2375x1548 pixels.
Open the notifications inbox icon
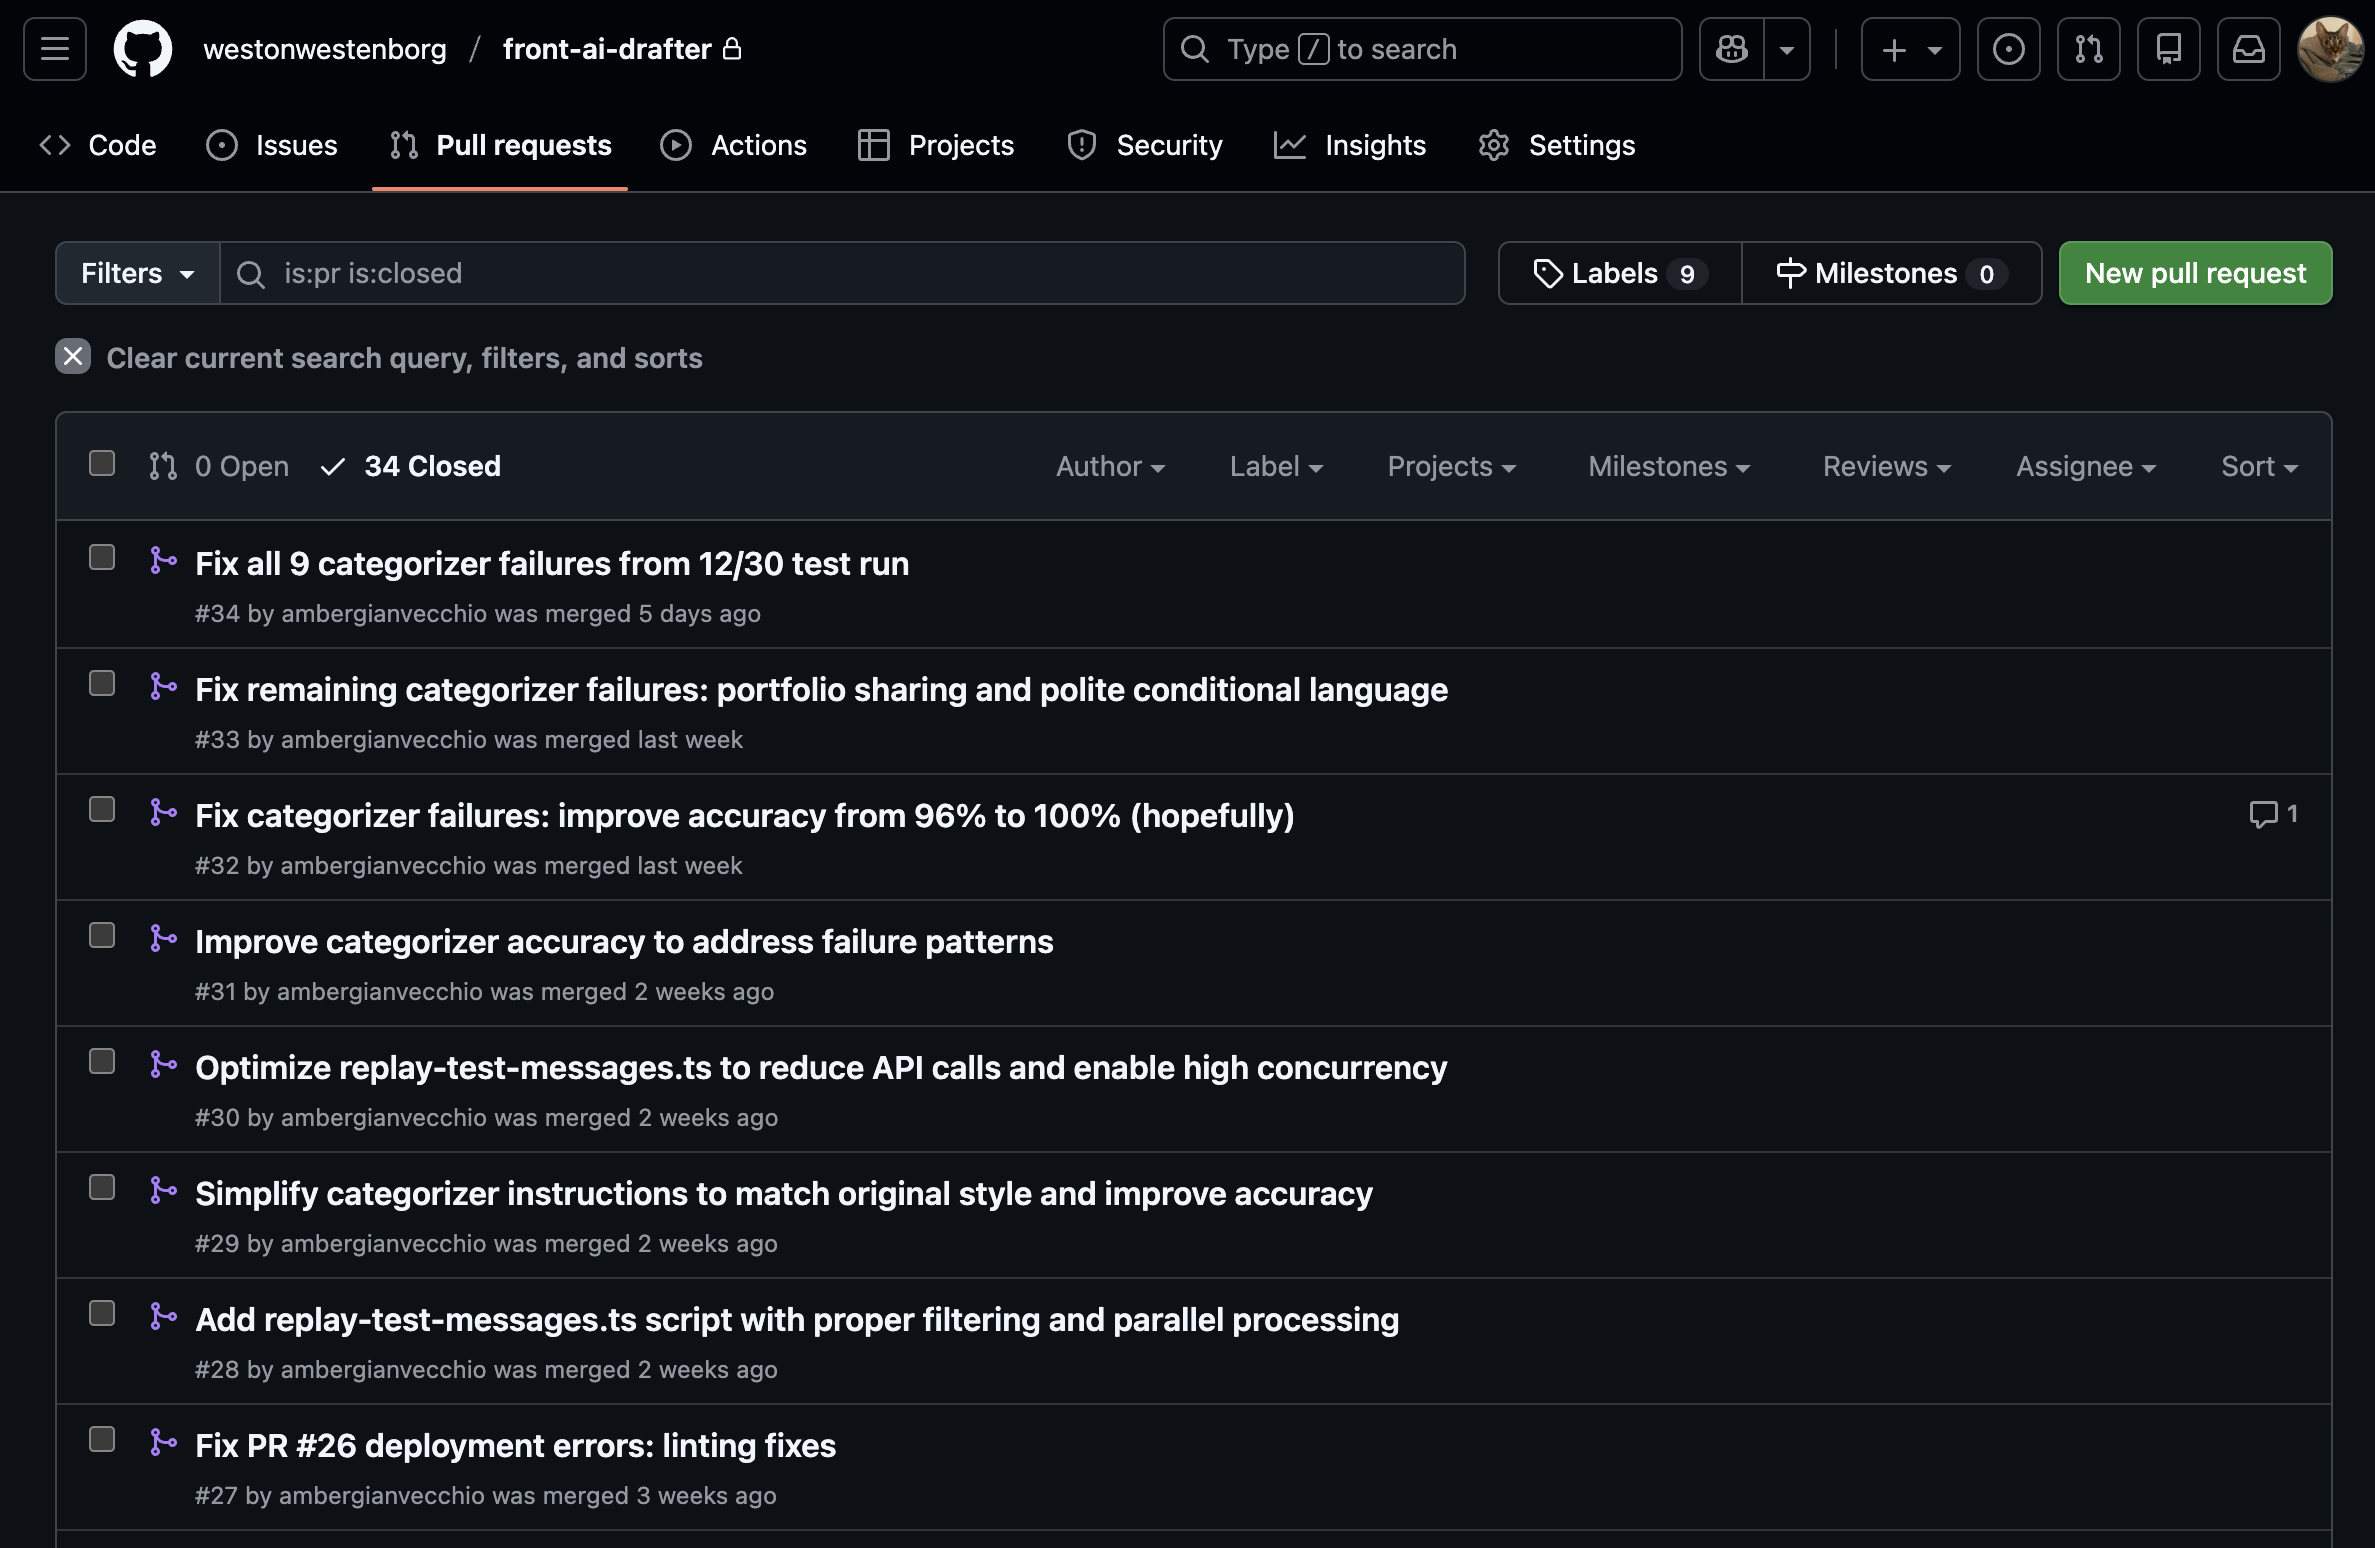tap(2248, 49)
